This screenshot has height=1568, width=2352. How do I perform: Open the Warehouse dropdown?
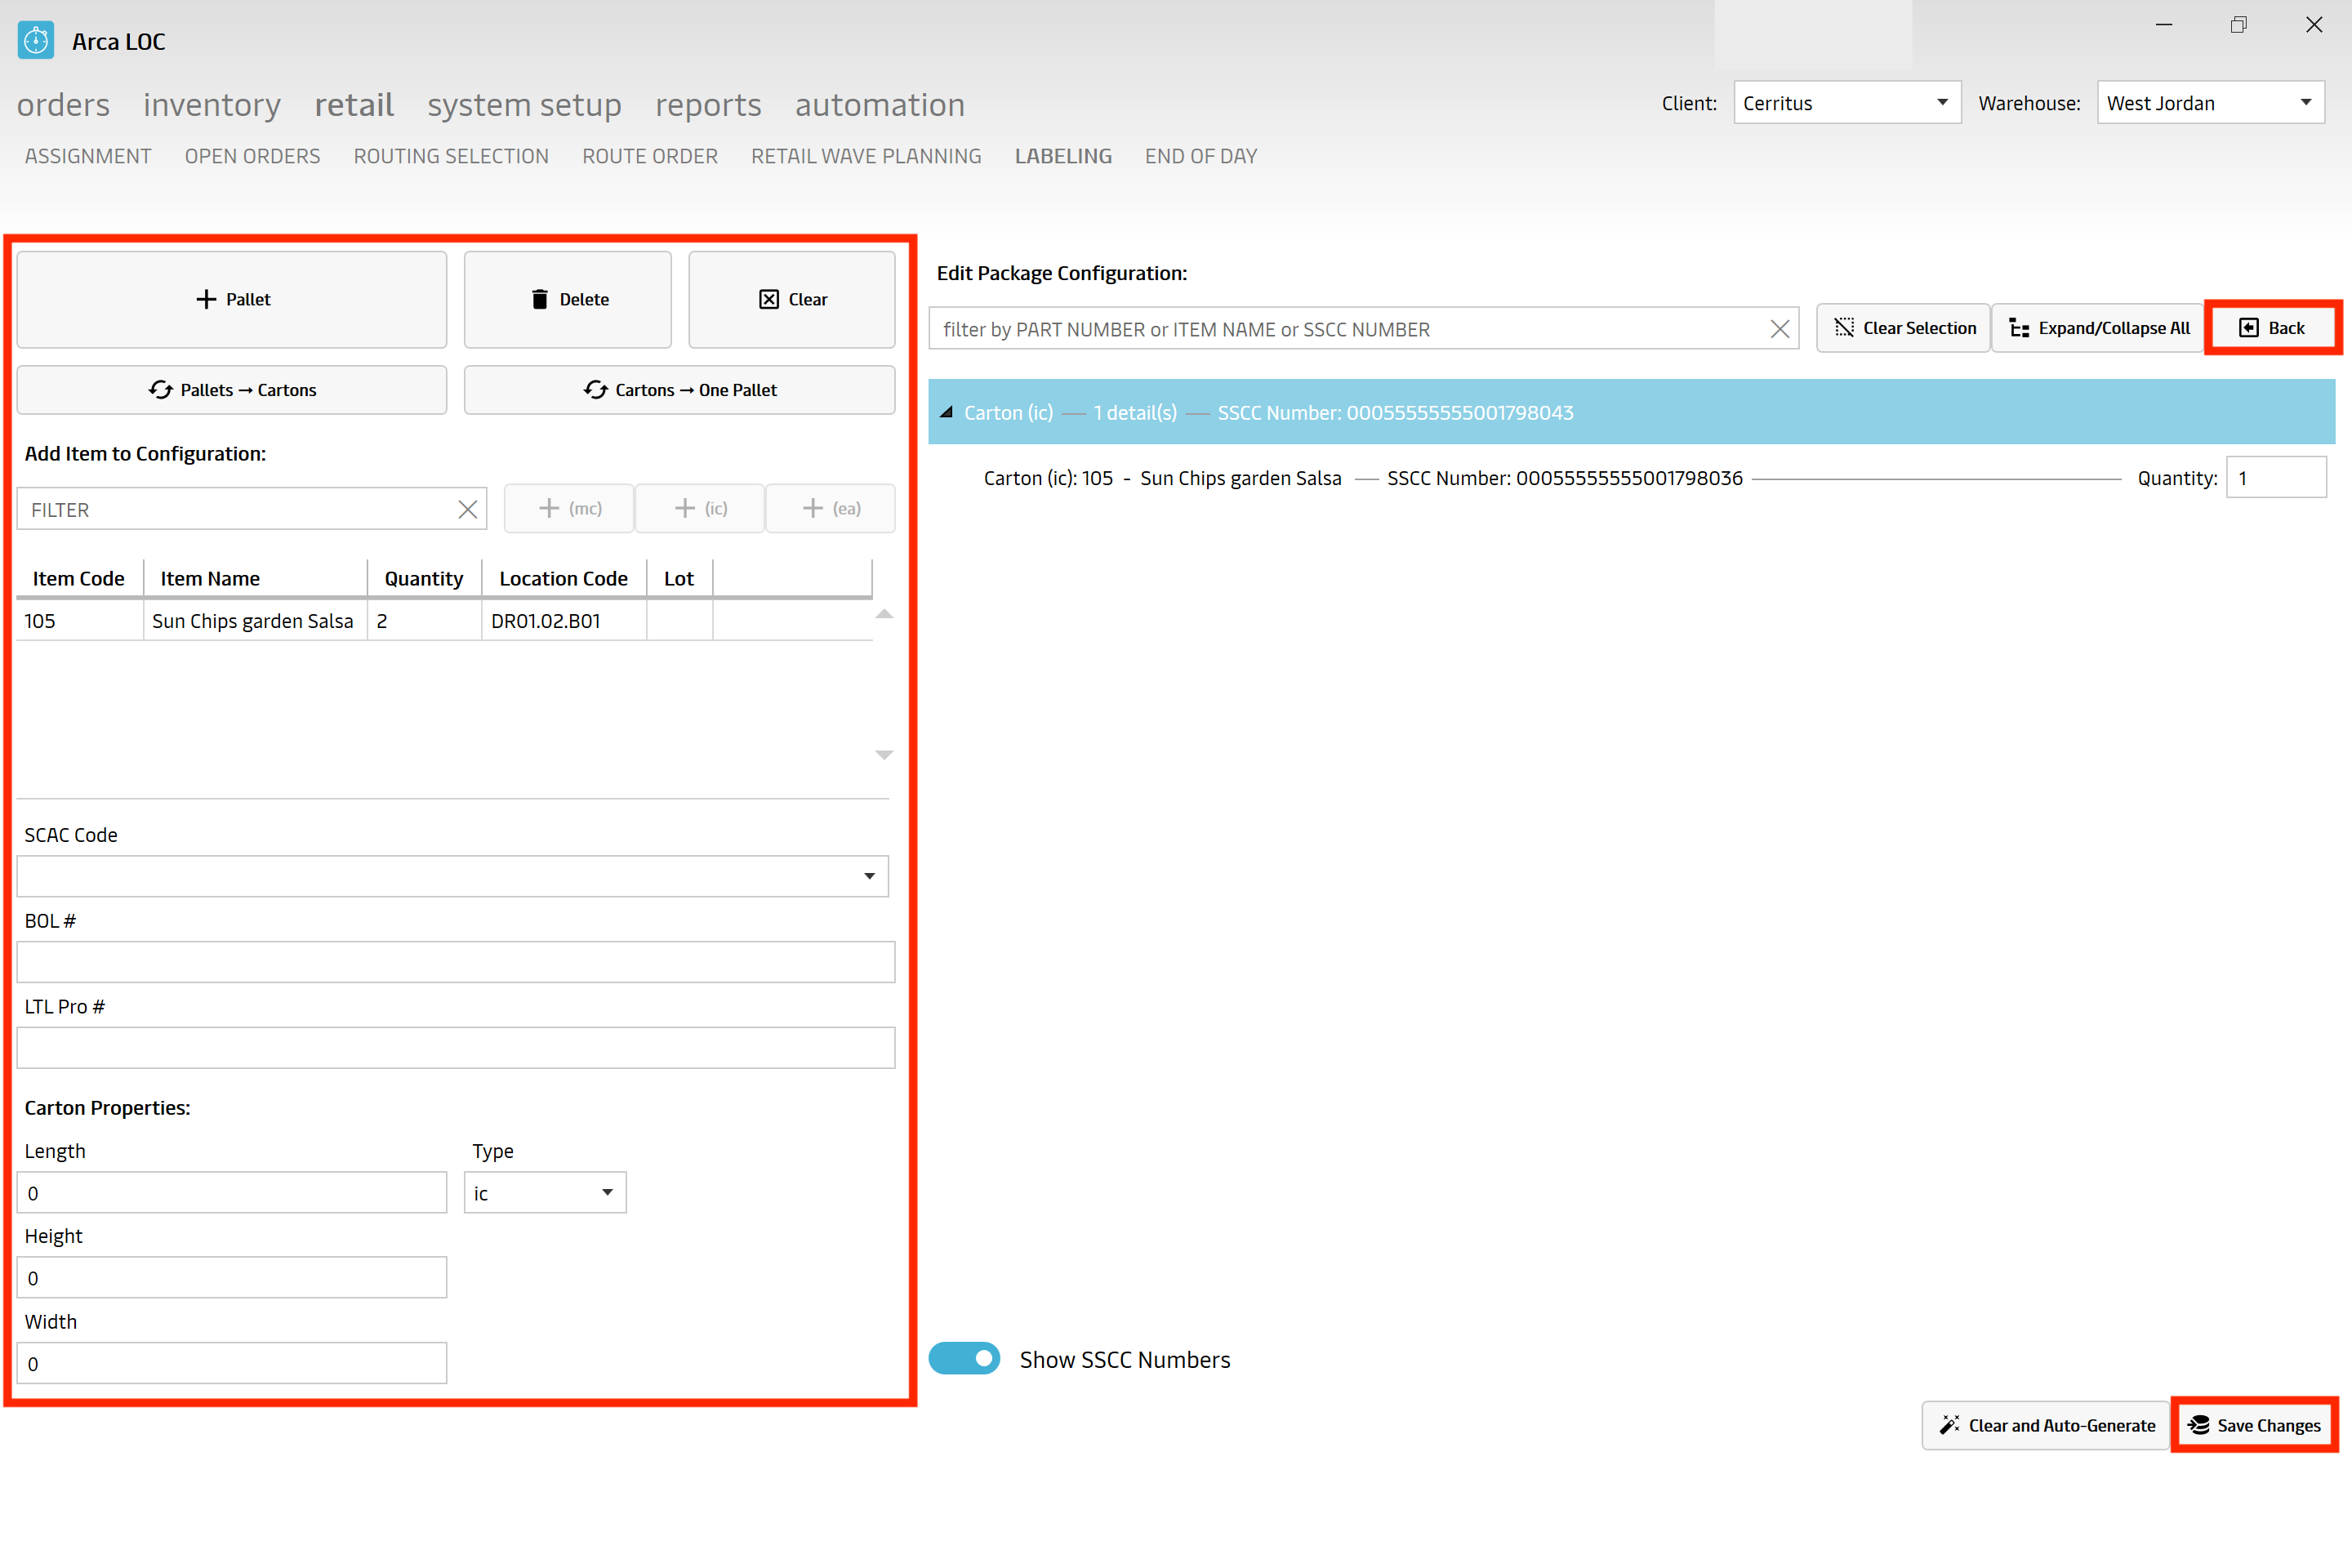pos(2210,103)
